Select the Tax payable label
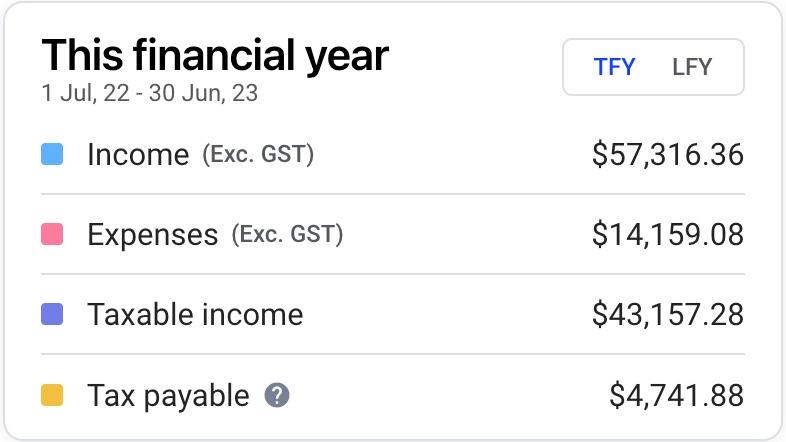This screenshot has width=786, height=442. point(168,395)
